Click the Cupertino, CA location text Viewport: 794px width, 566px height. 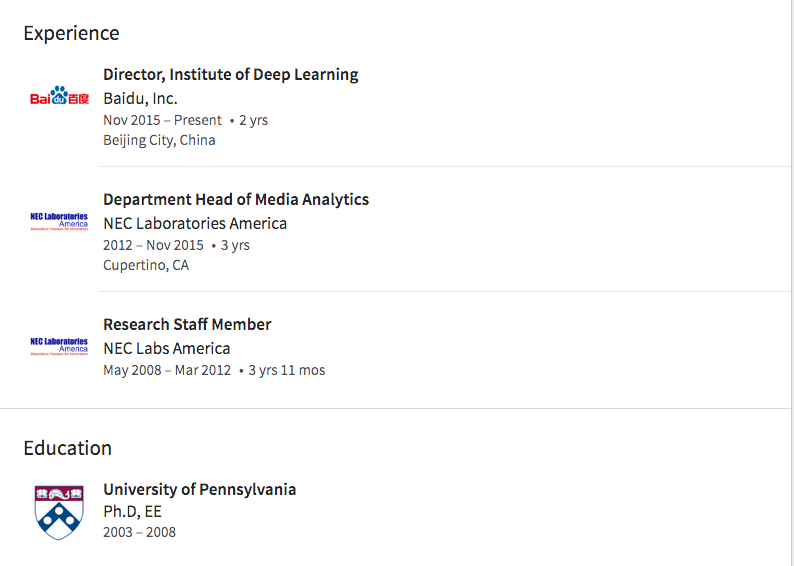tap(146, 265)
